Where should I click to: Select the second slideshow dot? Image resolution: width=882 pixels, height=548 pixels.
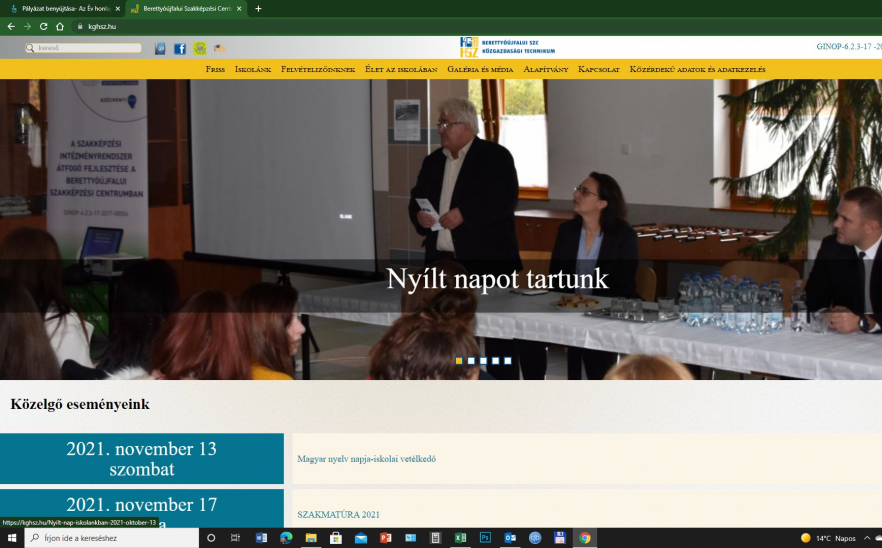point(471,361)
